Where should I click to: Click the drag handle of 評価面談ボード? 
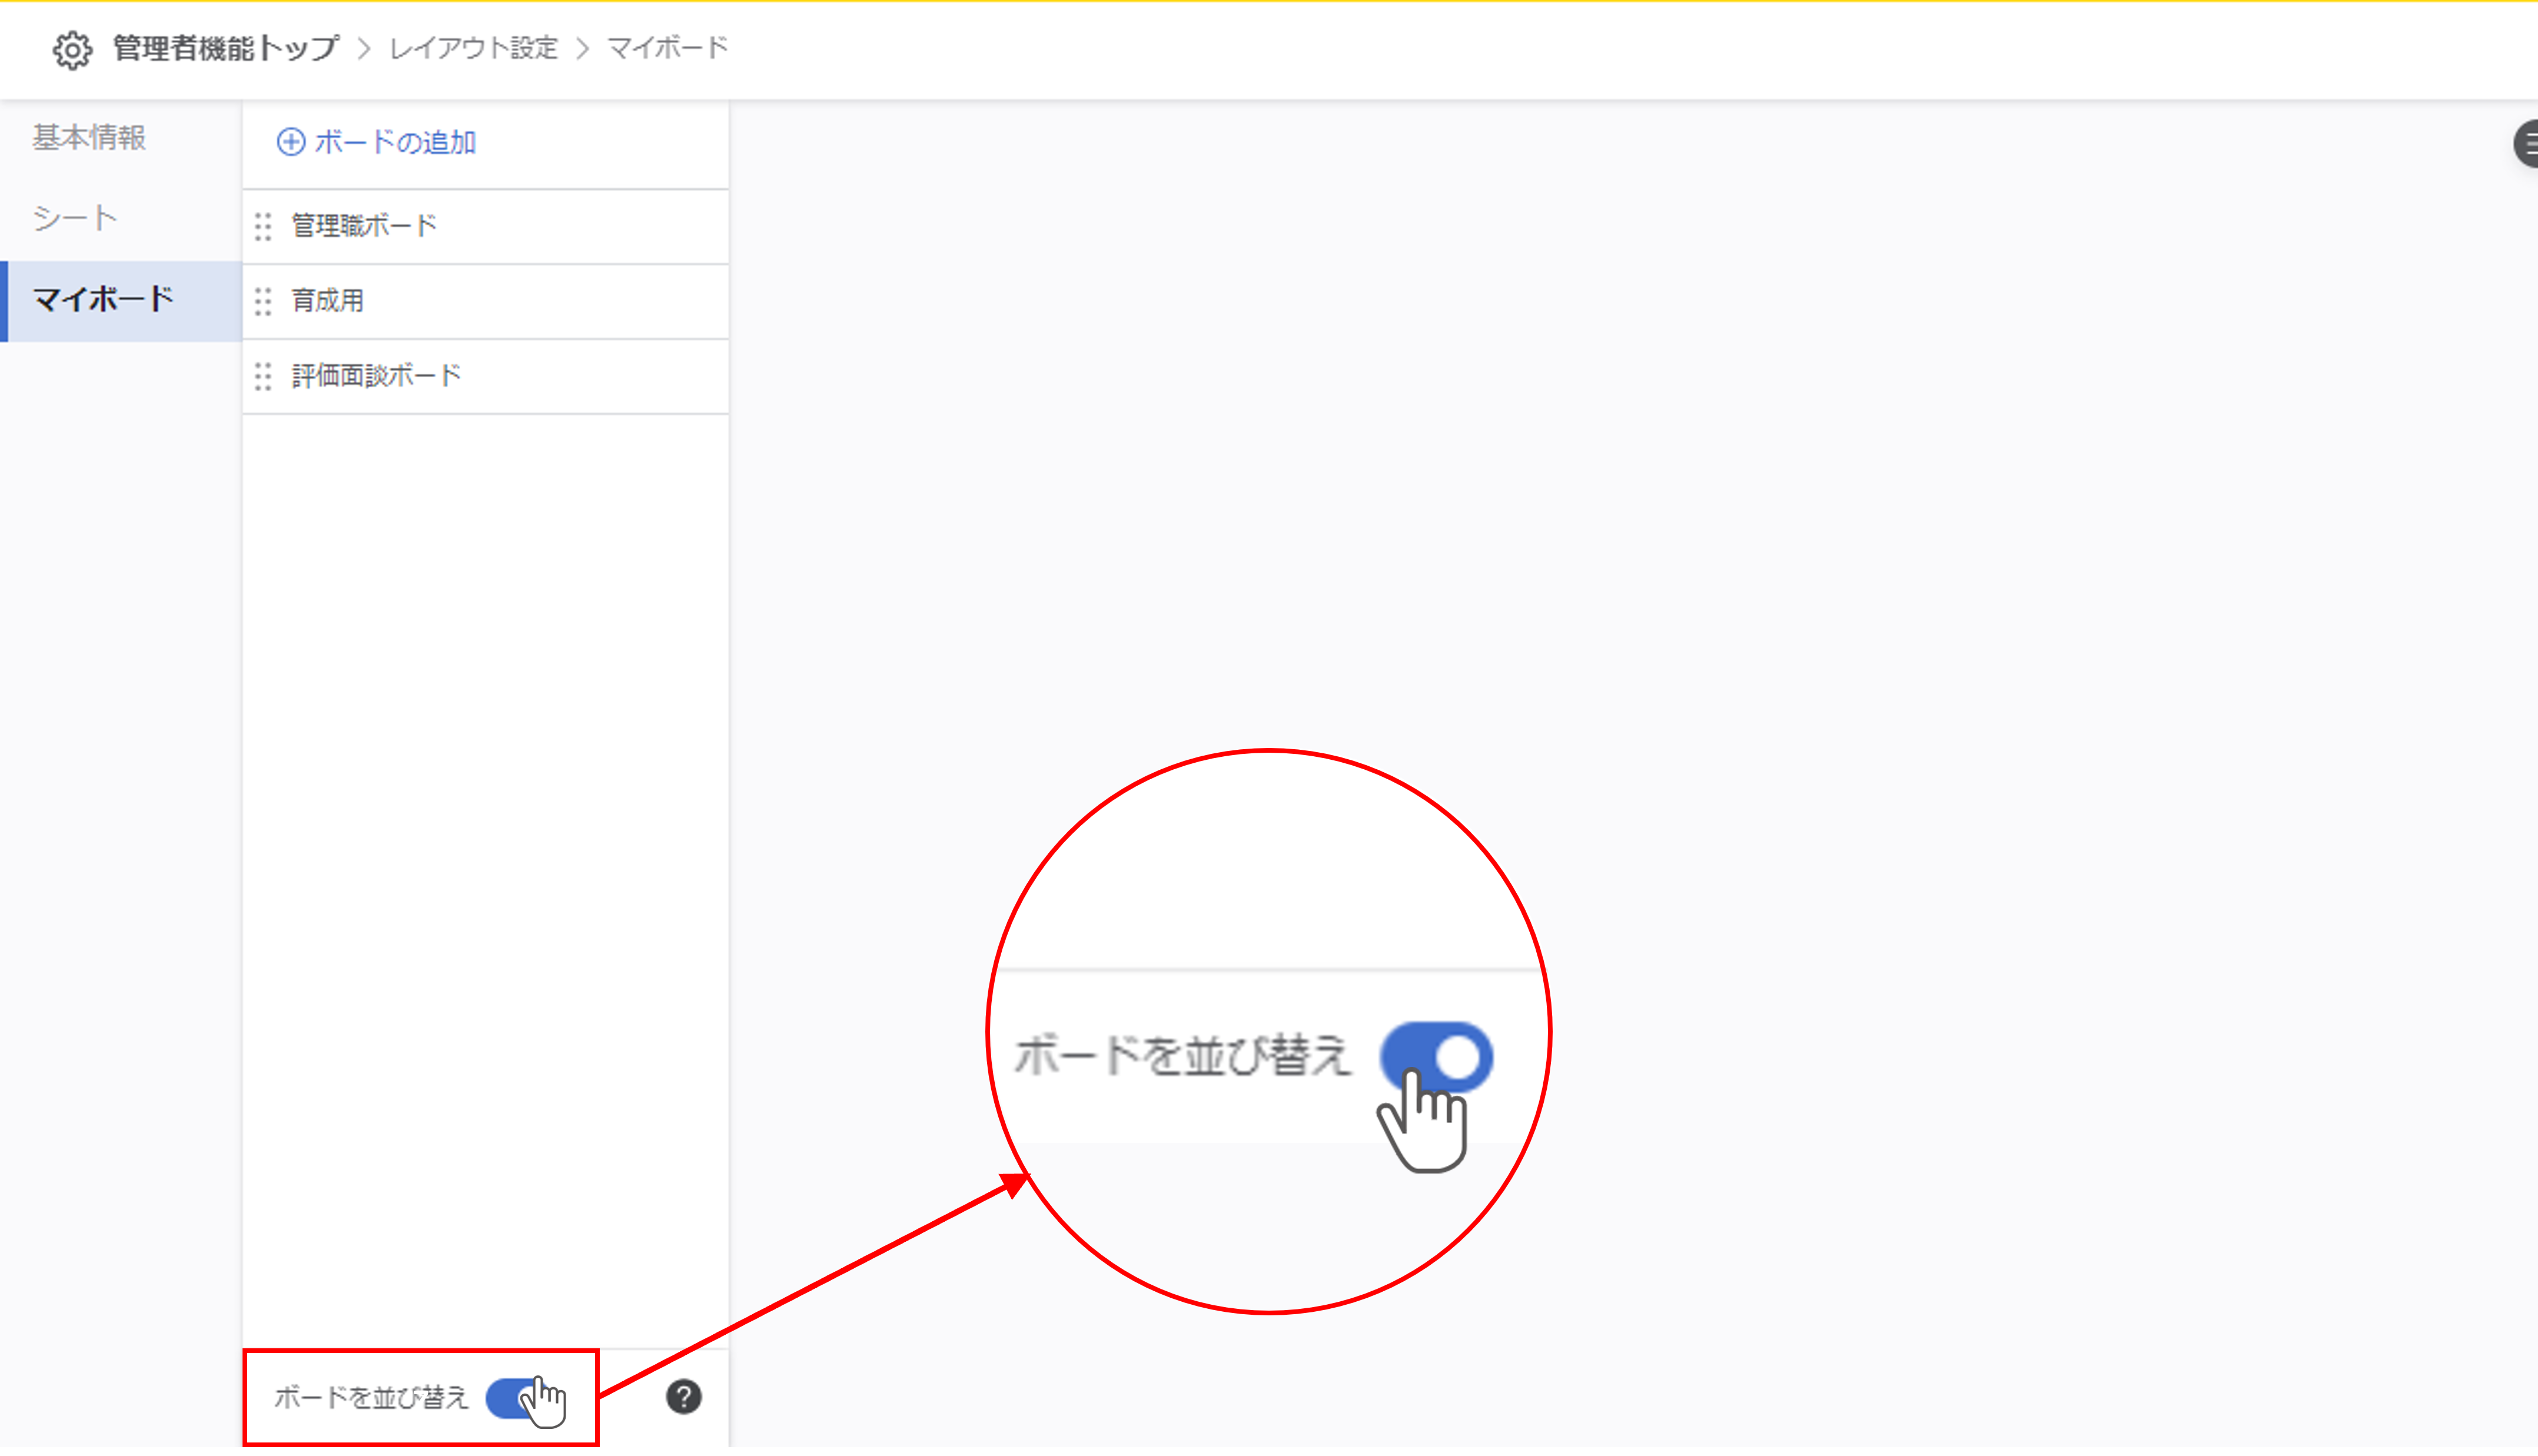[x=263, y=377]
